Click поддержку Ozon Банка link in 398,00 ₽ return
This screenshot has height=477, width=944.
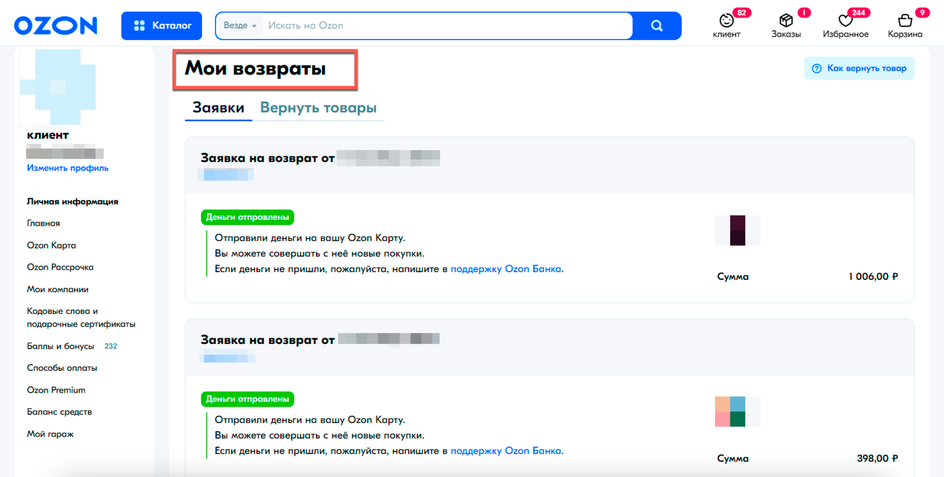(506, 450)
